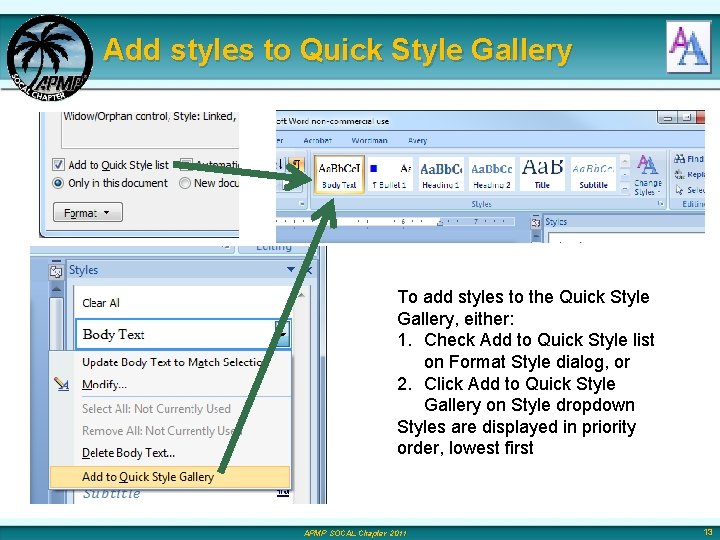Apply the Heading 1 quick style
Screen dimensions: 720x540
440,174
